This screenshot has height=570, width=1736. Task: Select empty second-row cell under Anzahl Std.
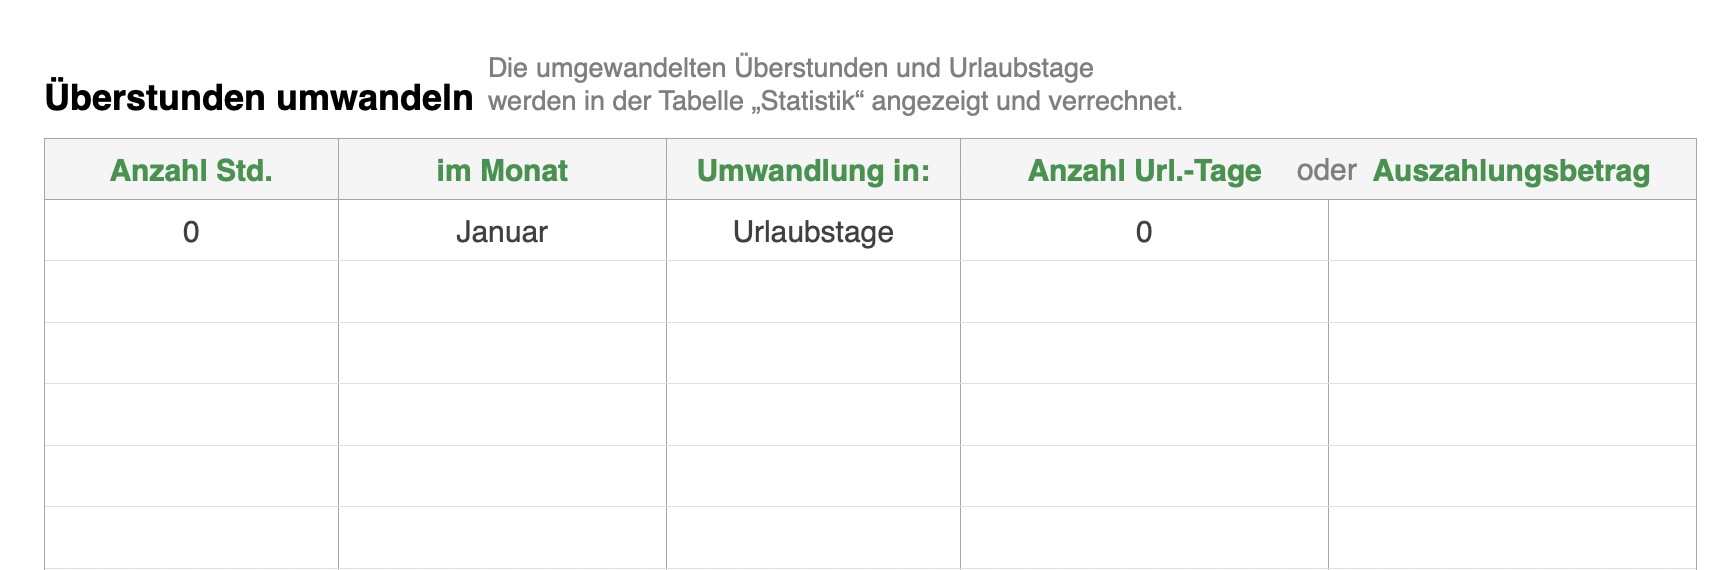coord(191,292)
